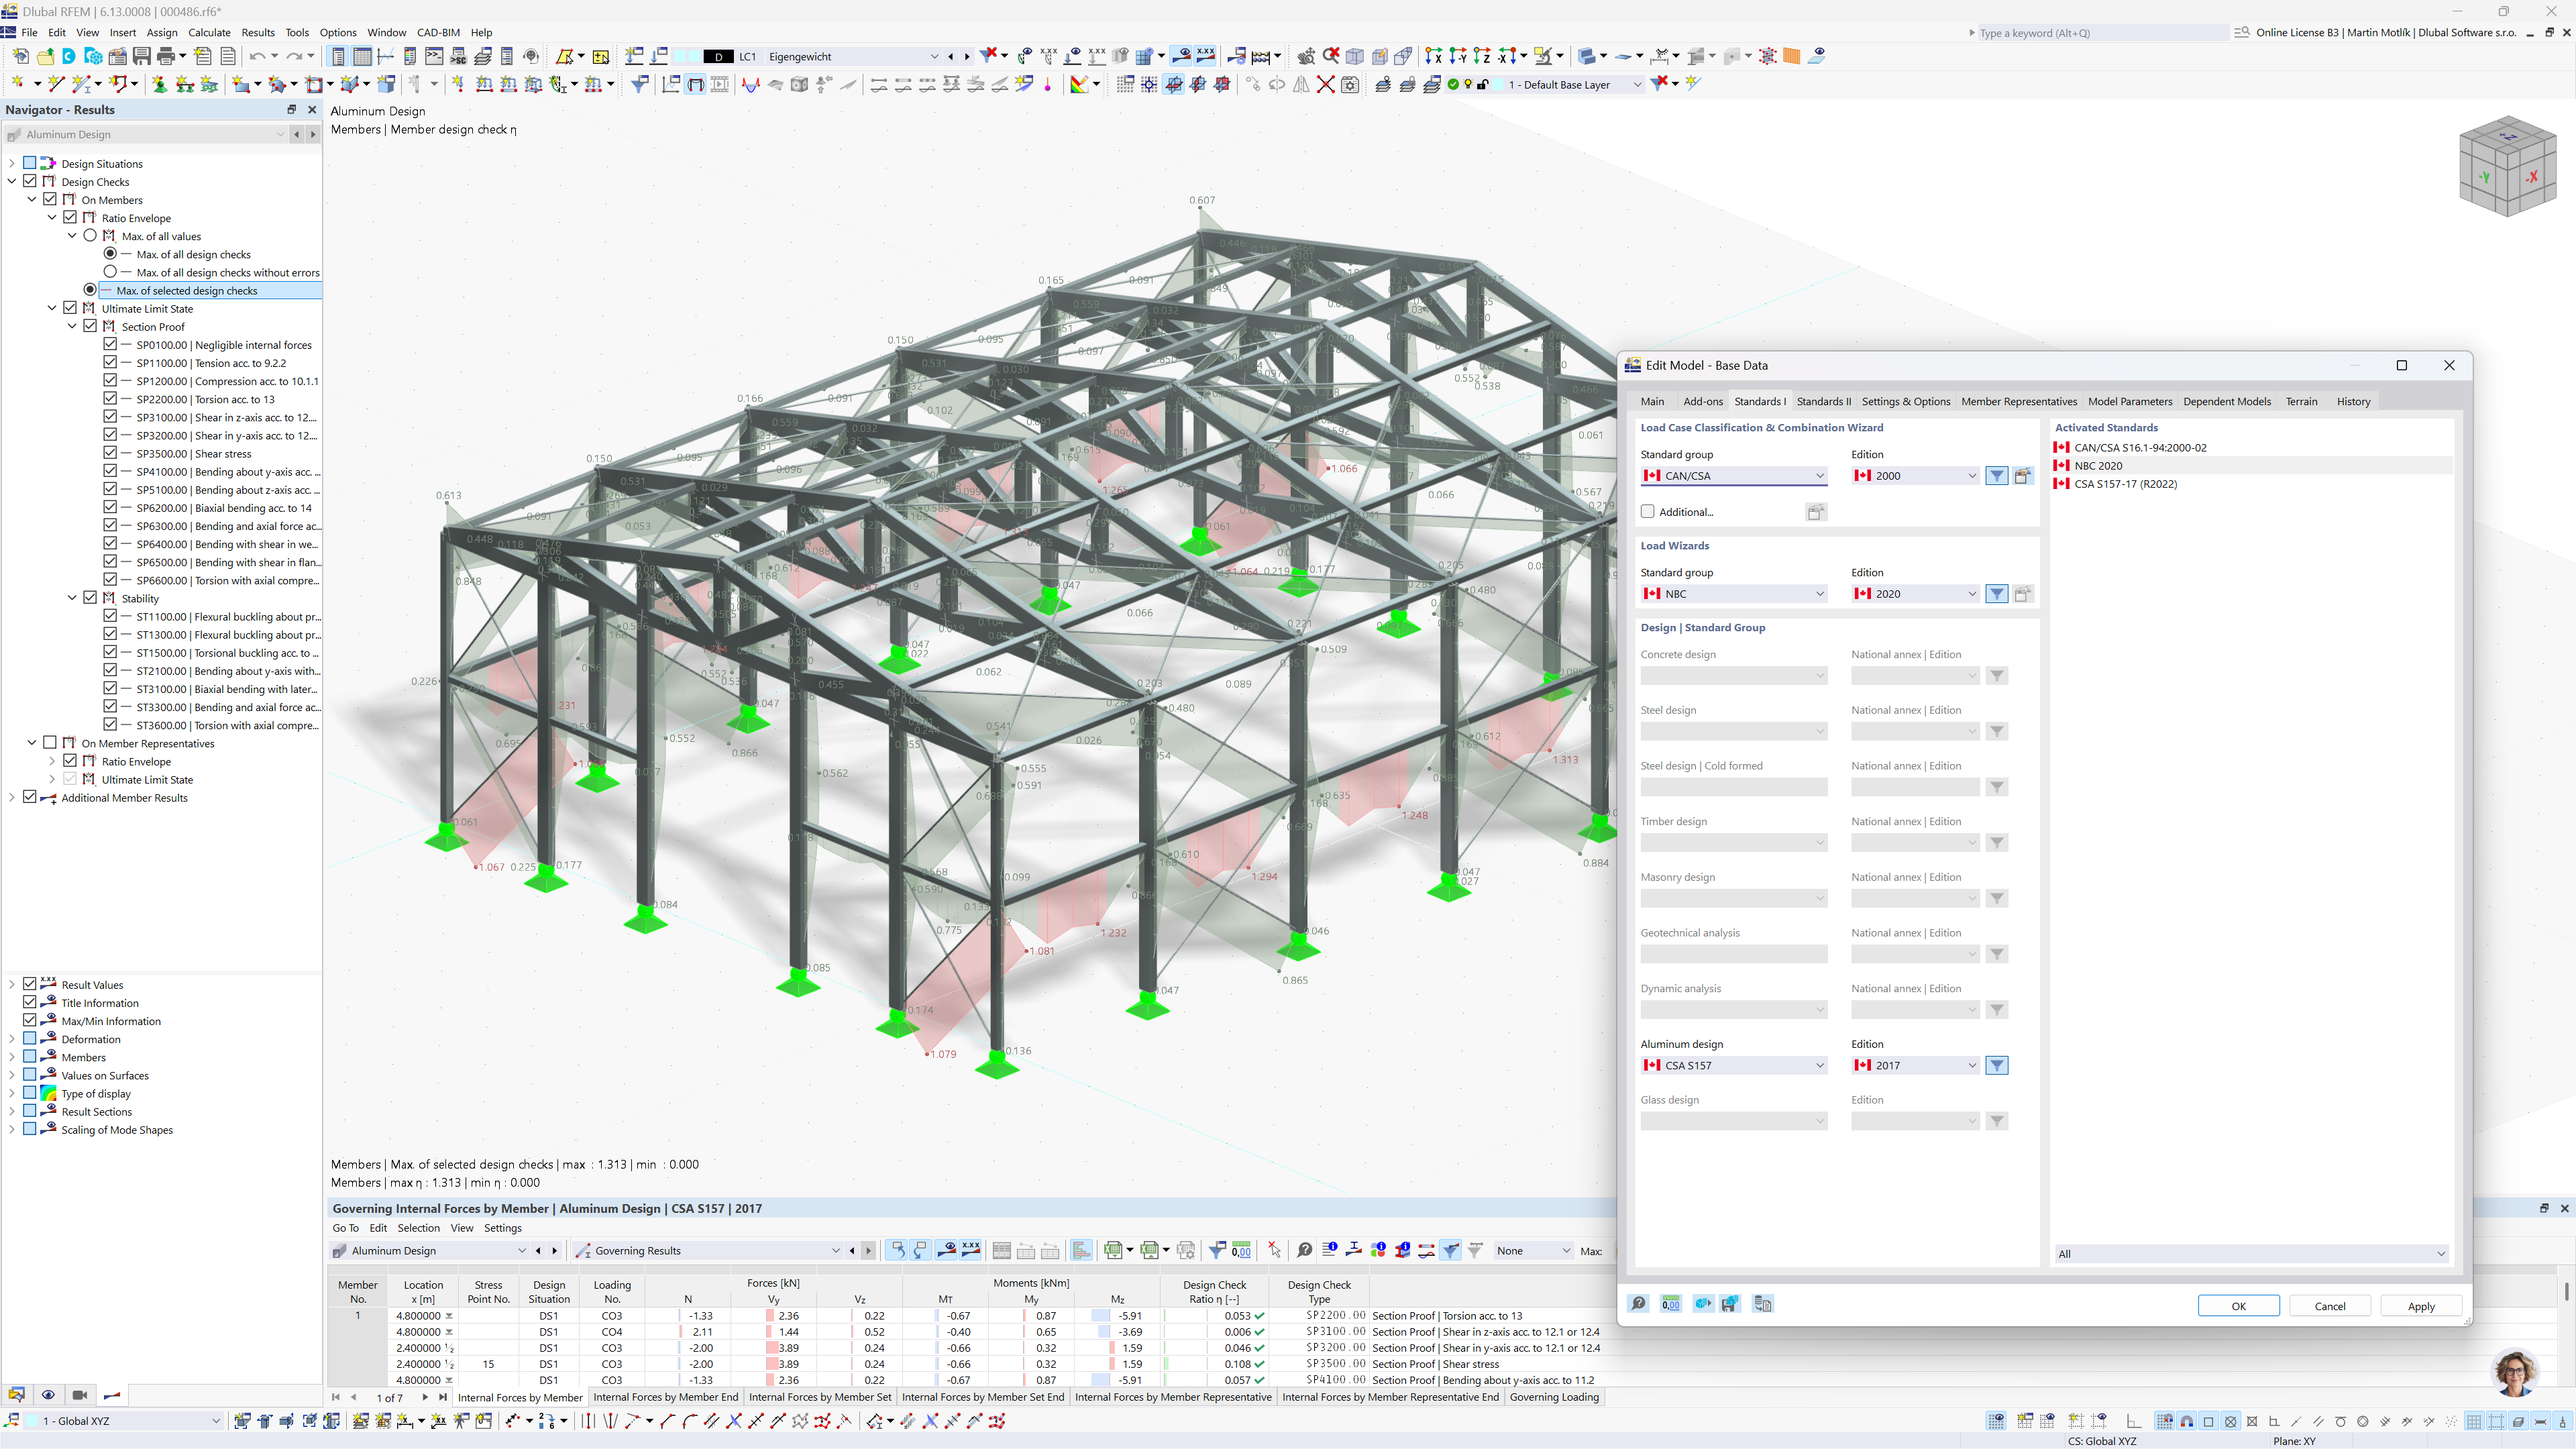Open the CAD-BIM menu
Image resolution: width=2576 pixels, height=1449 pixels.
pyautogui.click(x=438, y=32)
